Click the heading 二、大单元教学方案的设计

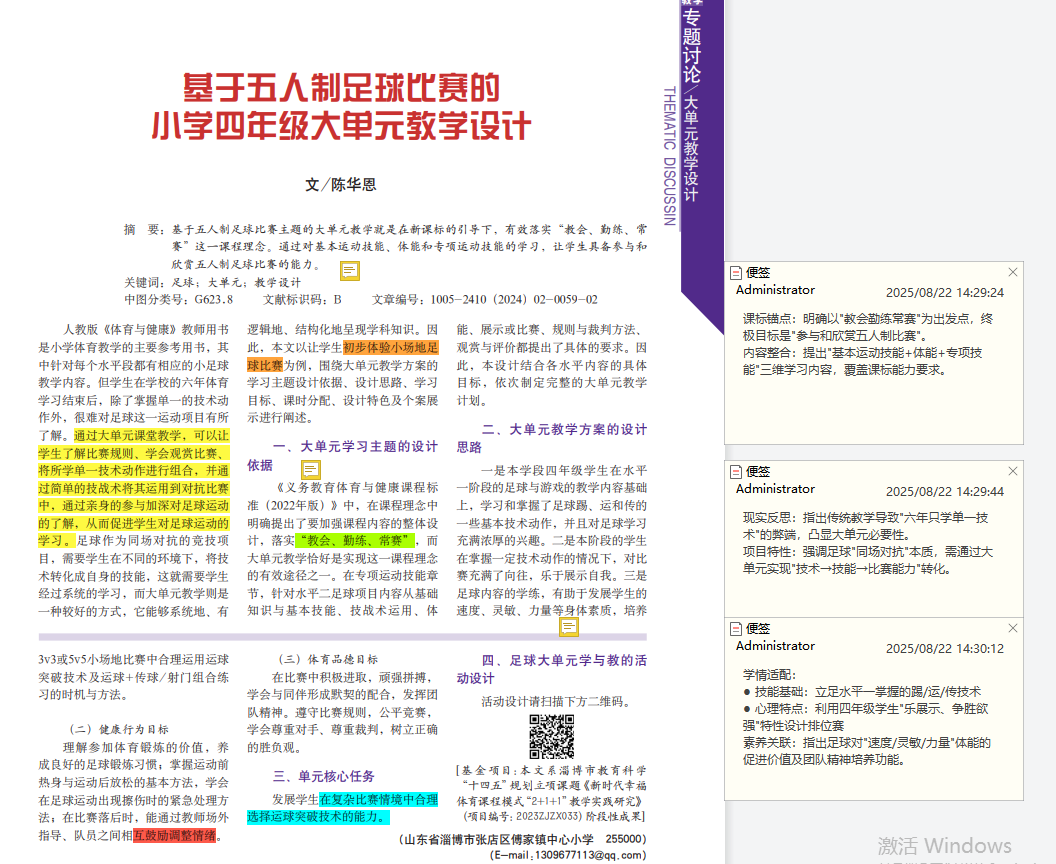click(564, 430)
